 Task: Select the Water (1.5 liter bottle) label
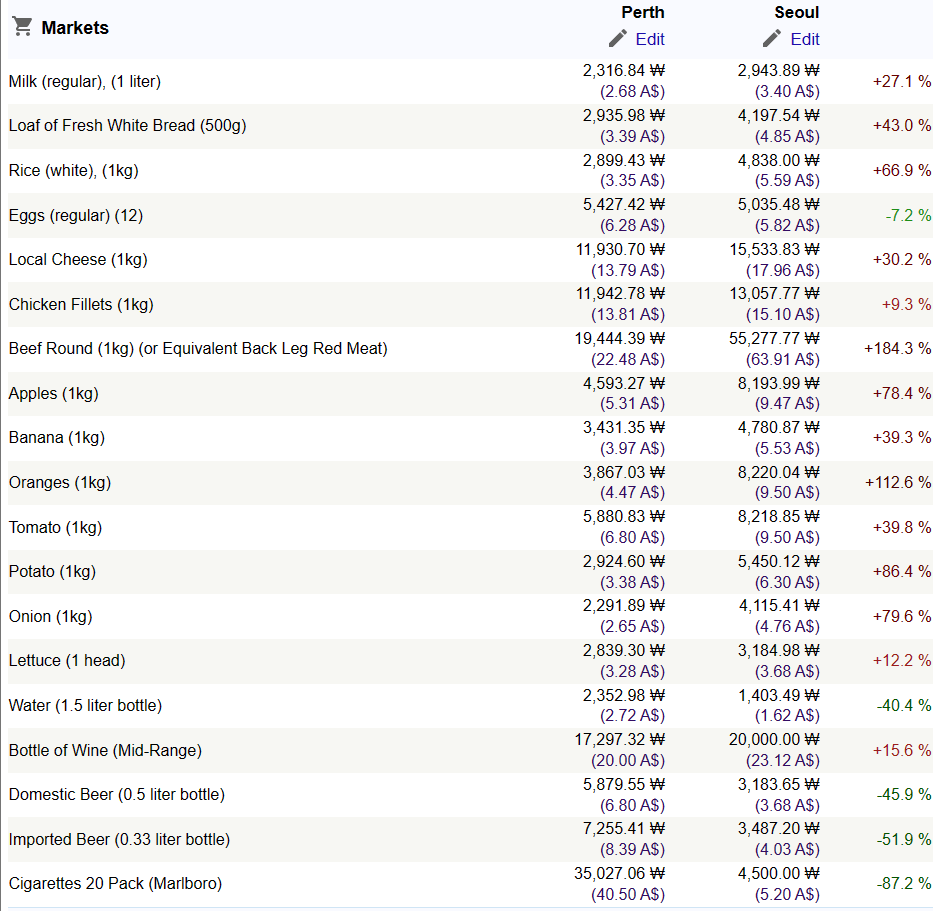pyautogui.click(x=86, y=706)
